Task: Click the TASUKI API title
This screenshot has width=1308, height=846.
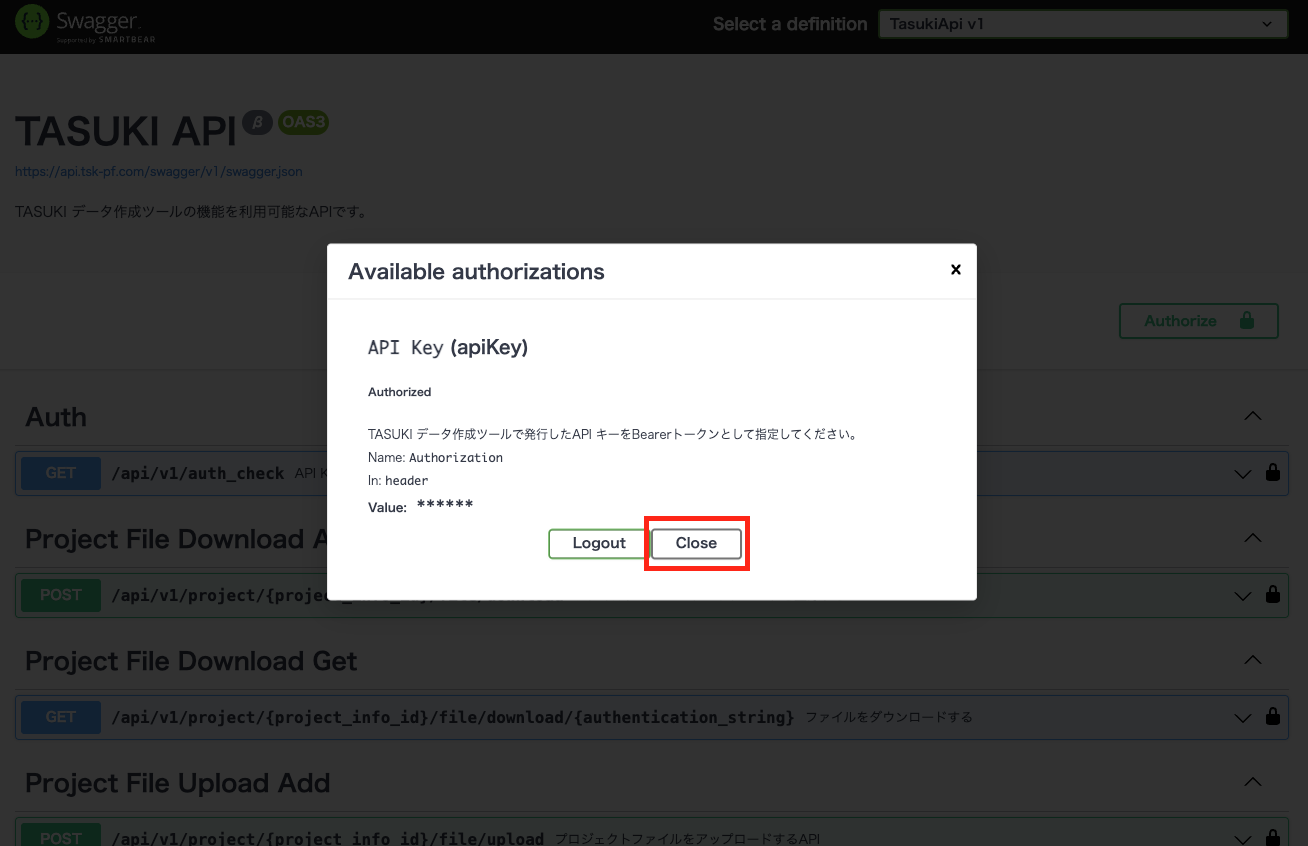Action: click(126, 132)
